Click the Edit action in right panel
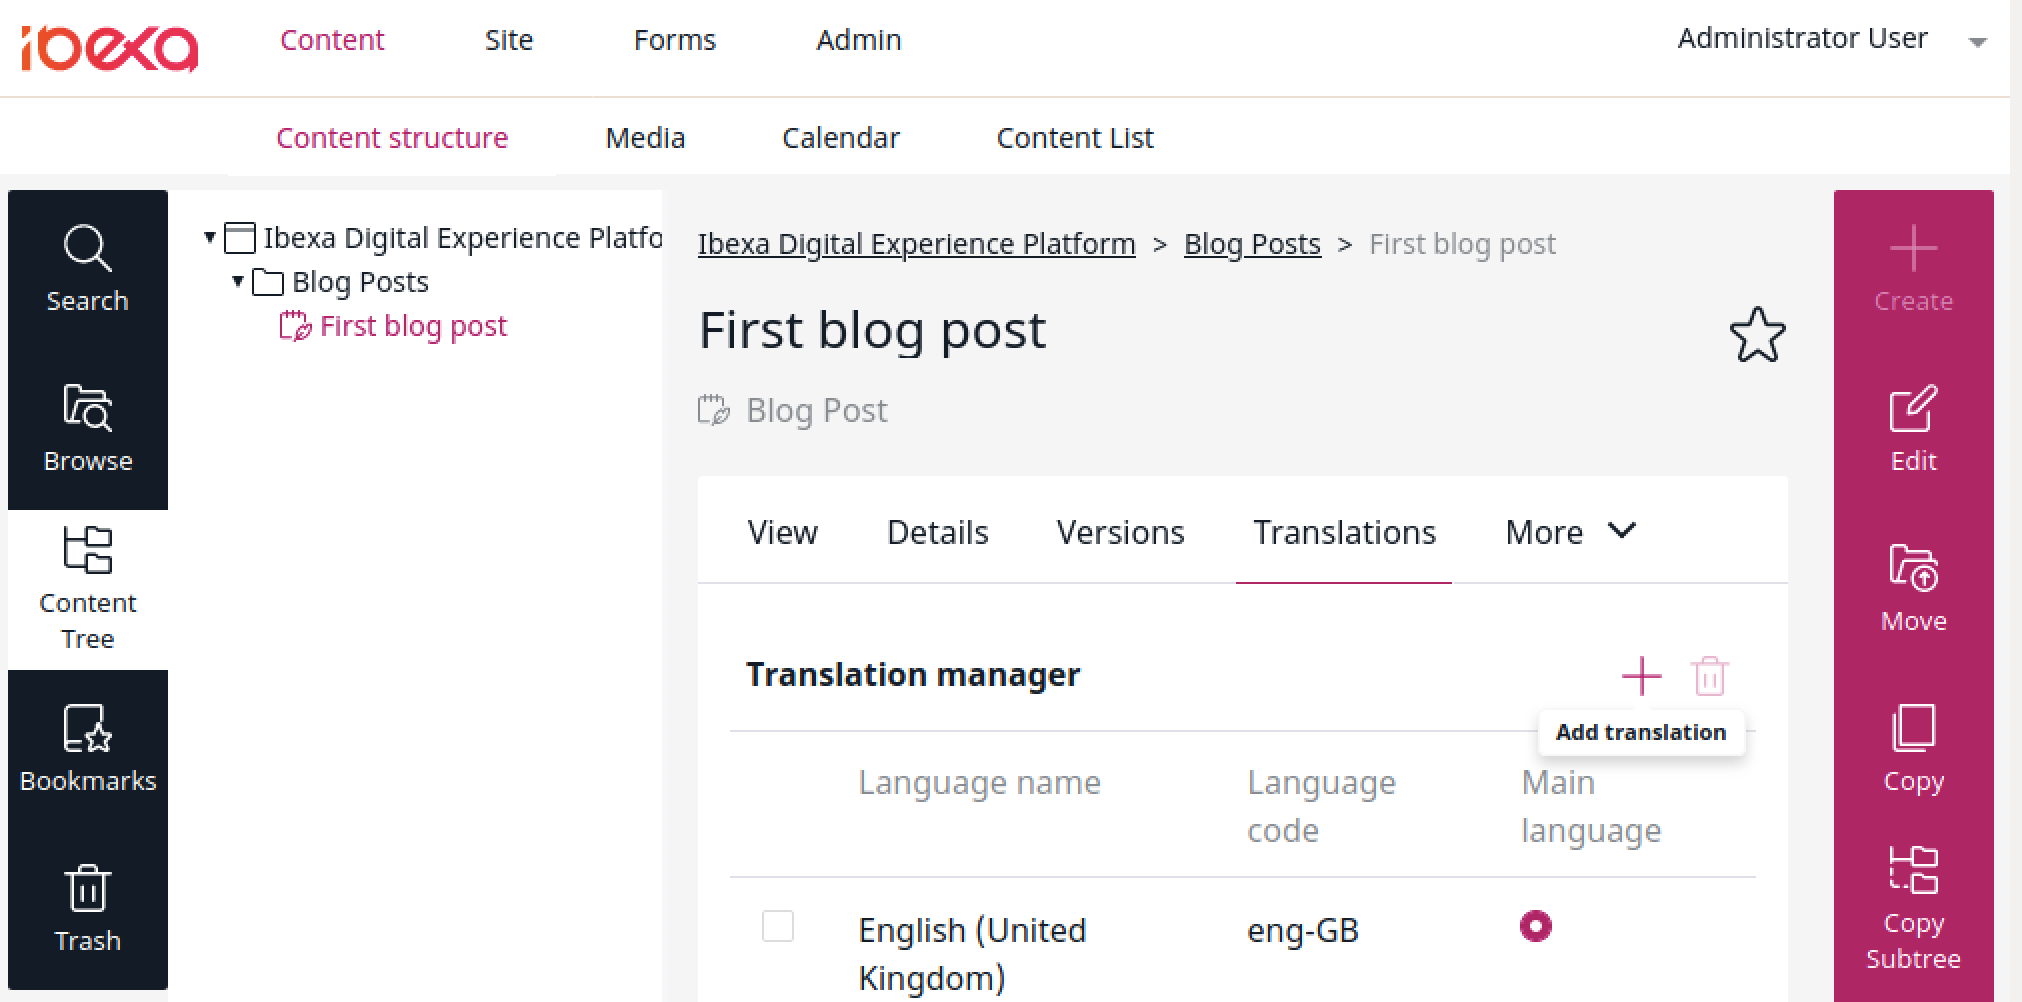 tap(1913, 430)
